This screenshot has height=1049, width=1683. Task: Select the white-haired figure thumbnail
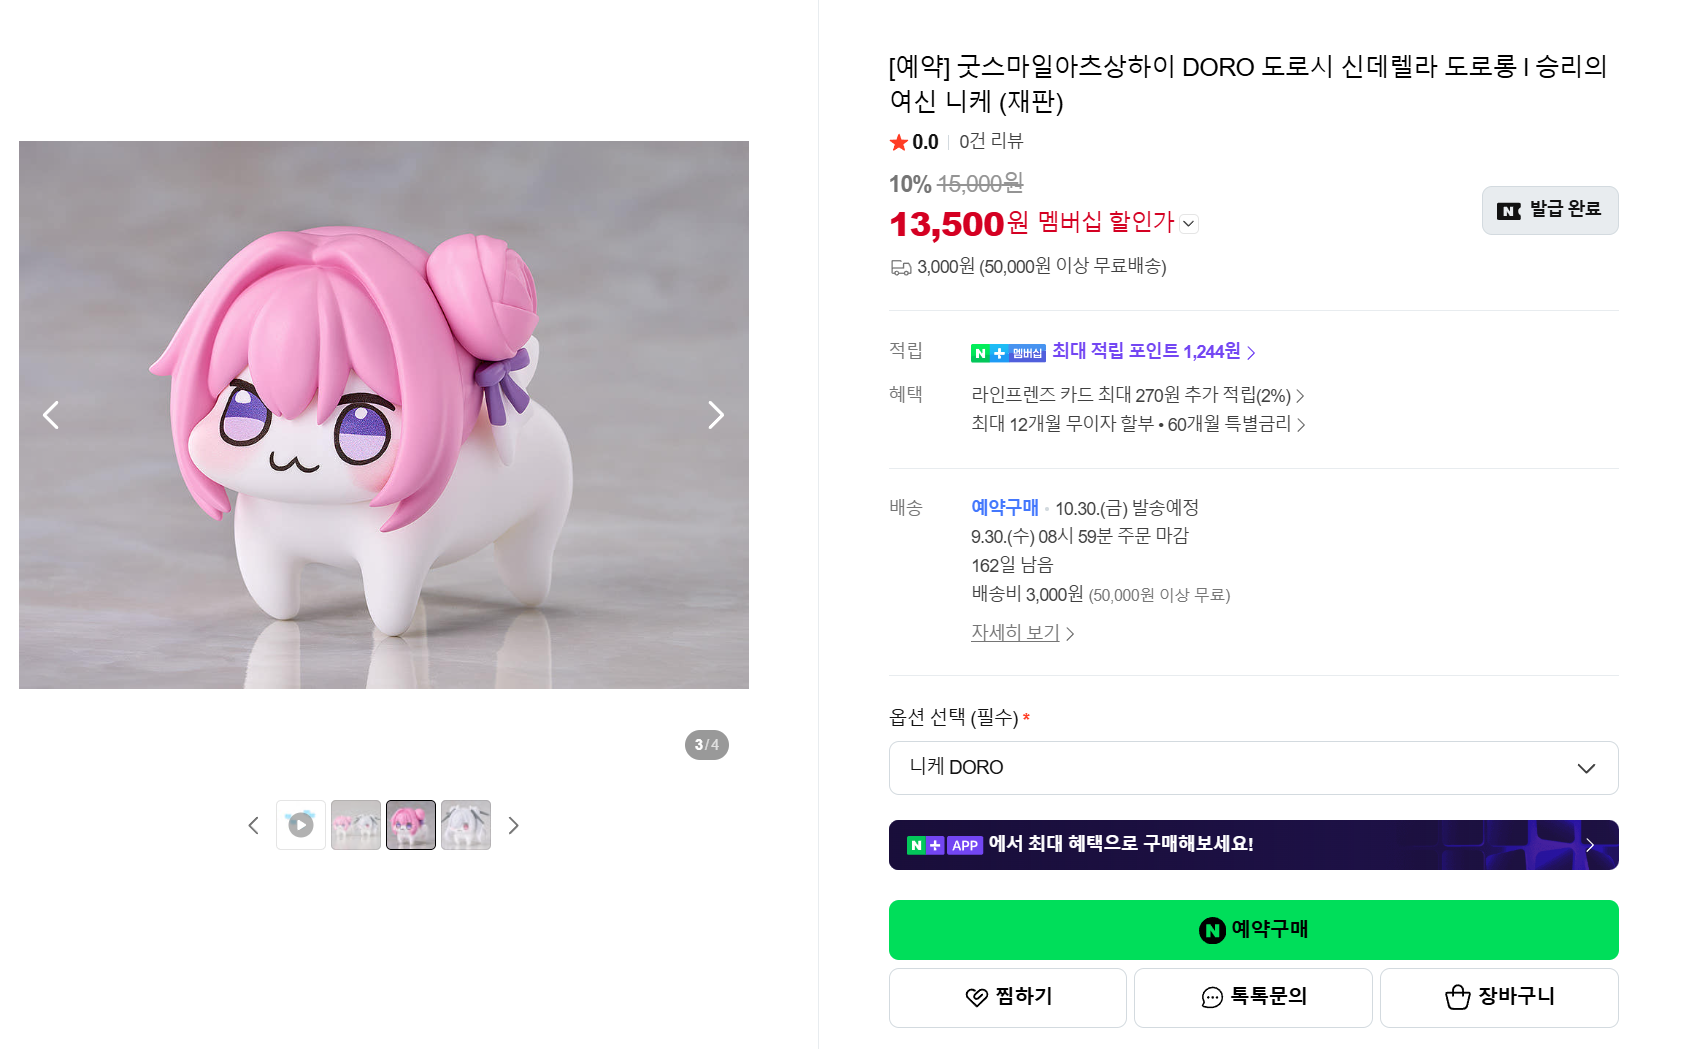[466, 825]
